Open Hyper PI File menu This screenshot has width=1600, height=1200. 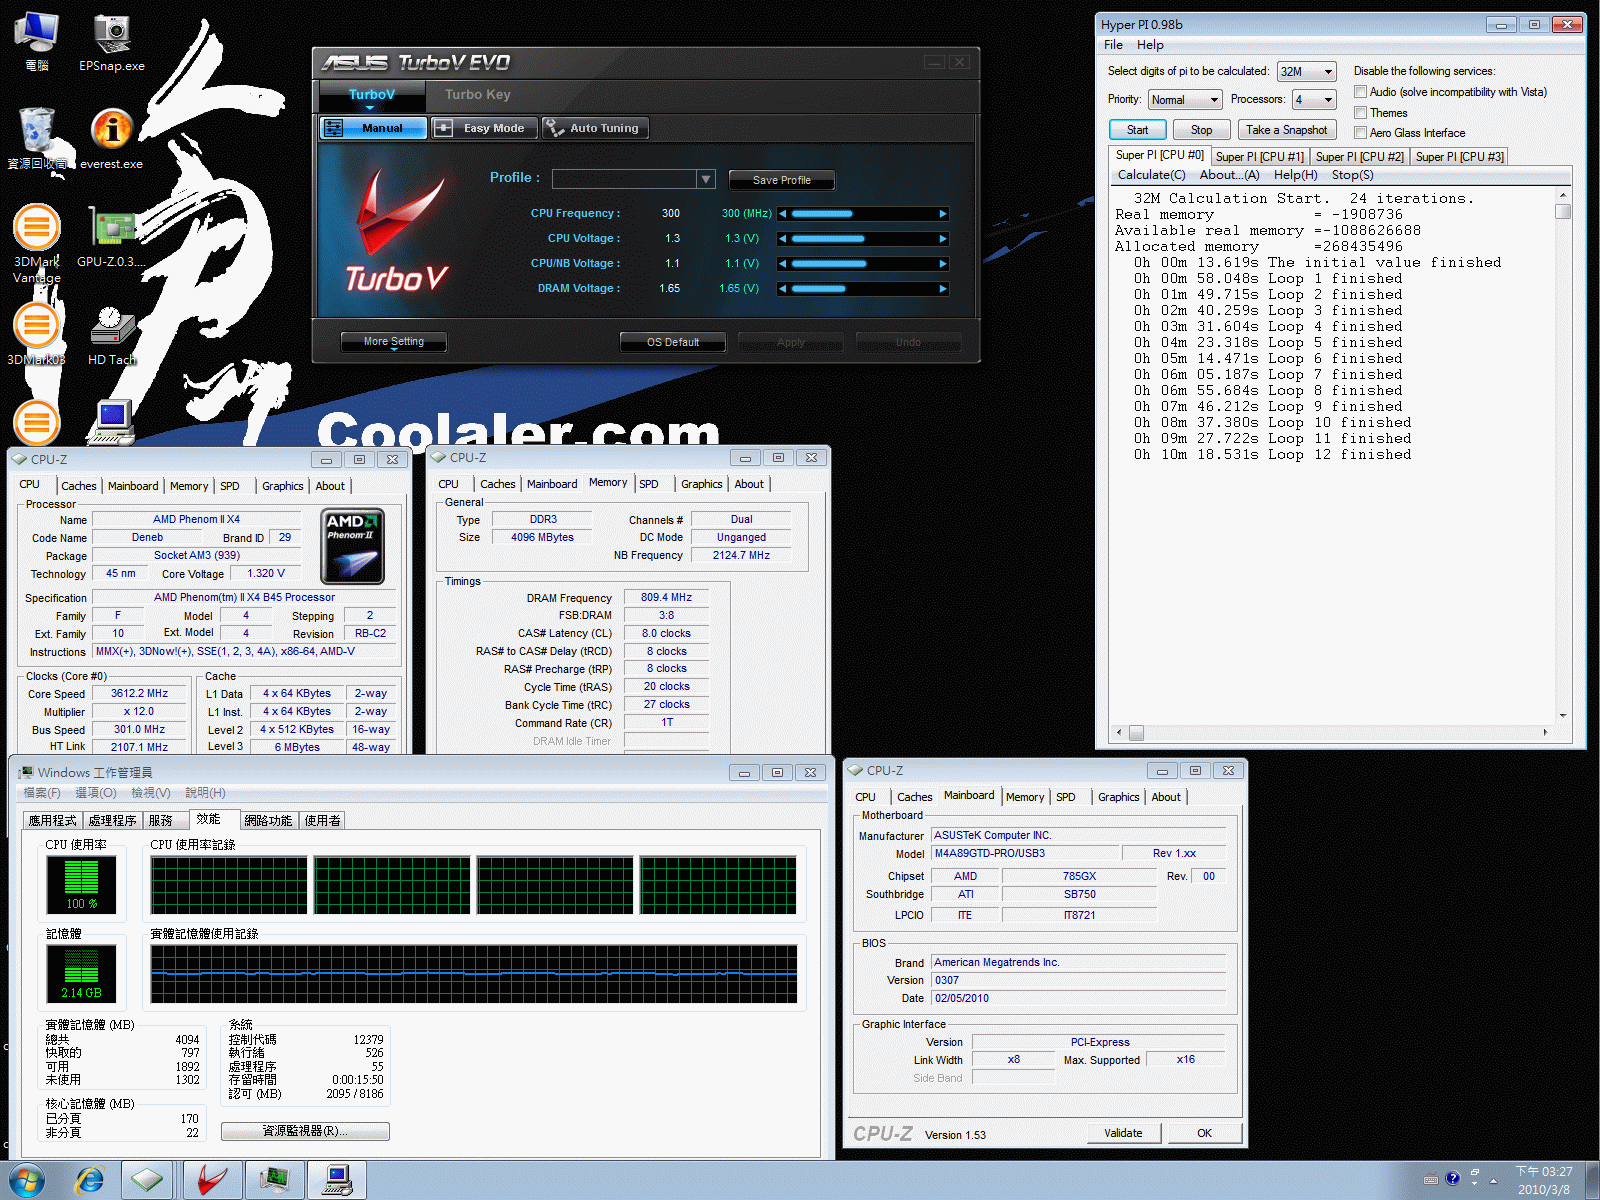click(1113, 45)
